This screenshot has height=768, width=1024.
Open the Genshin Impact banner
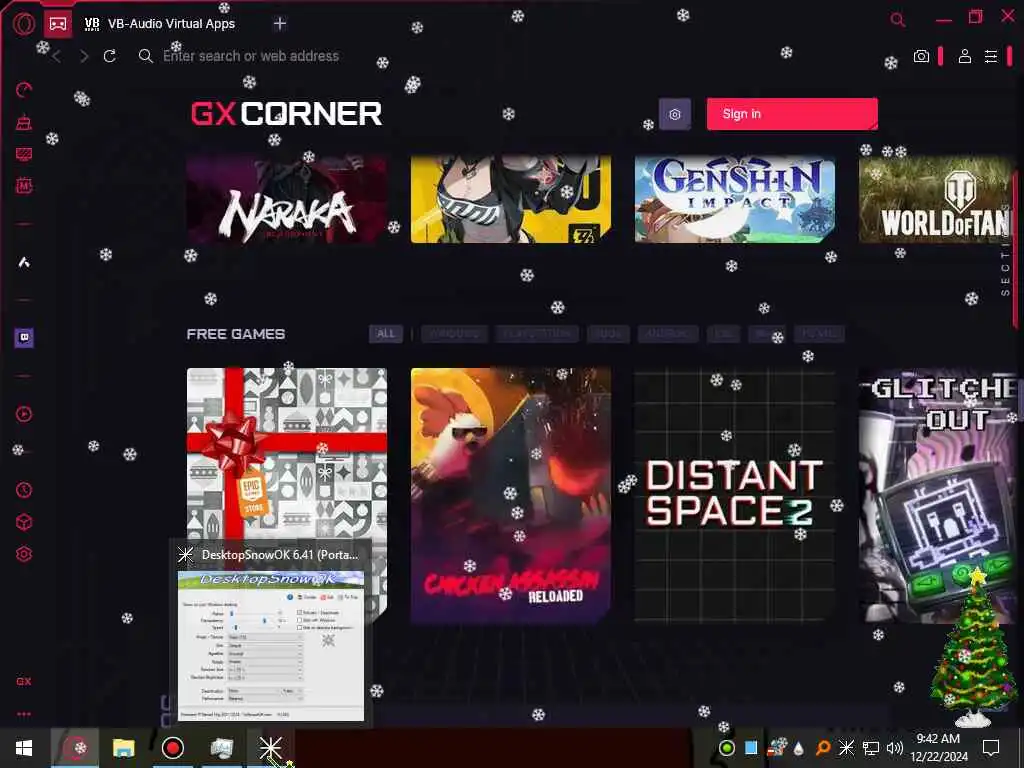click(735, 199)
